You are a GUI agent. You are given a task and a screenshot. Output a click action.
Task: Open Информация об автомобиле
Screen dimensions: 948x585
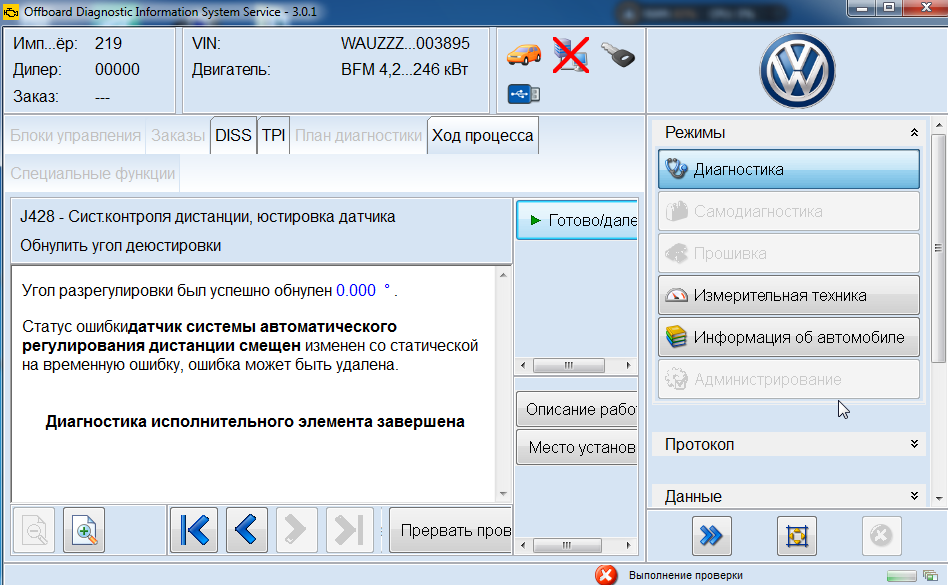[788, 338]
